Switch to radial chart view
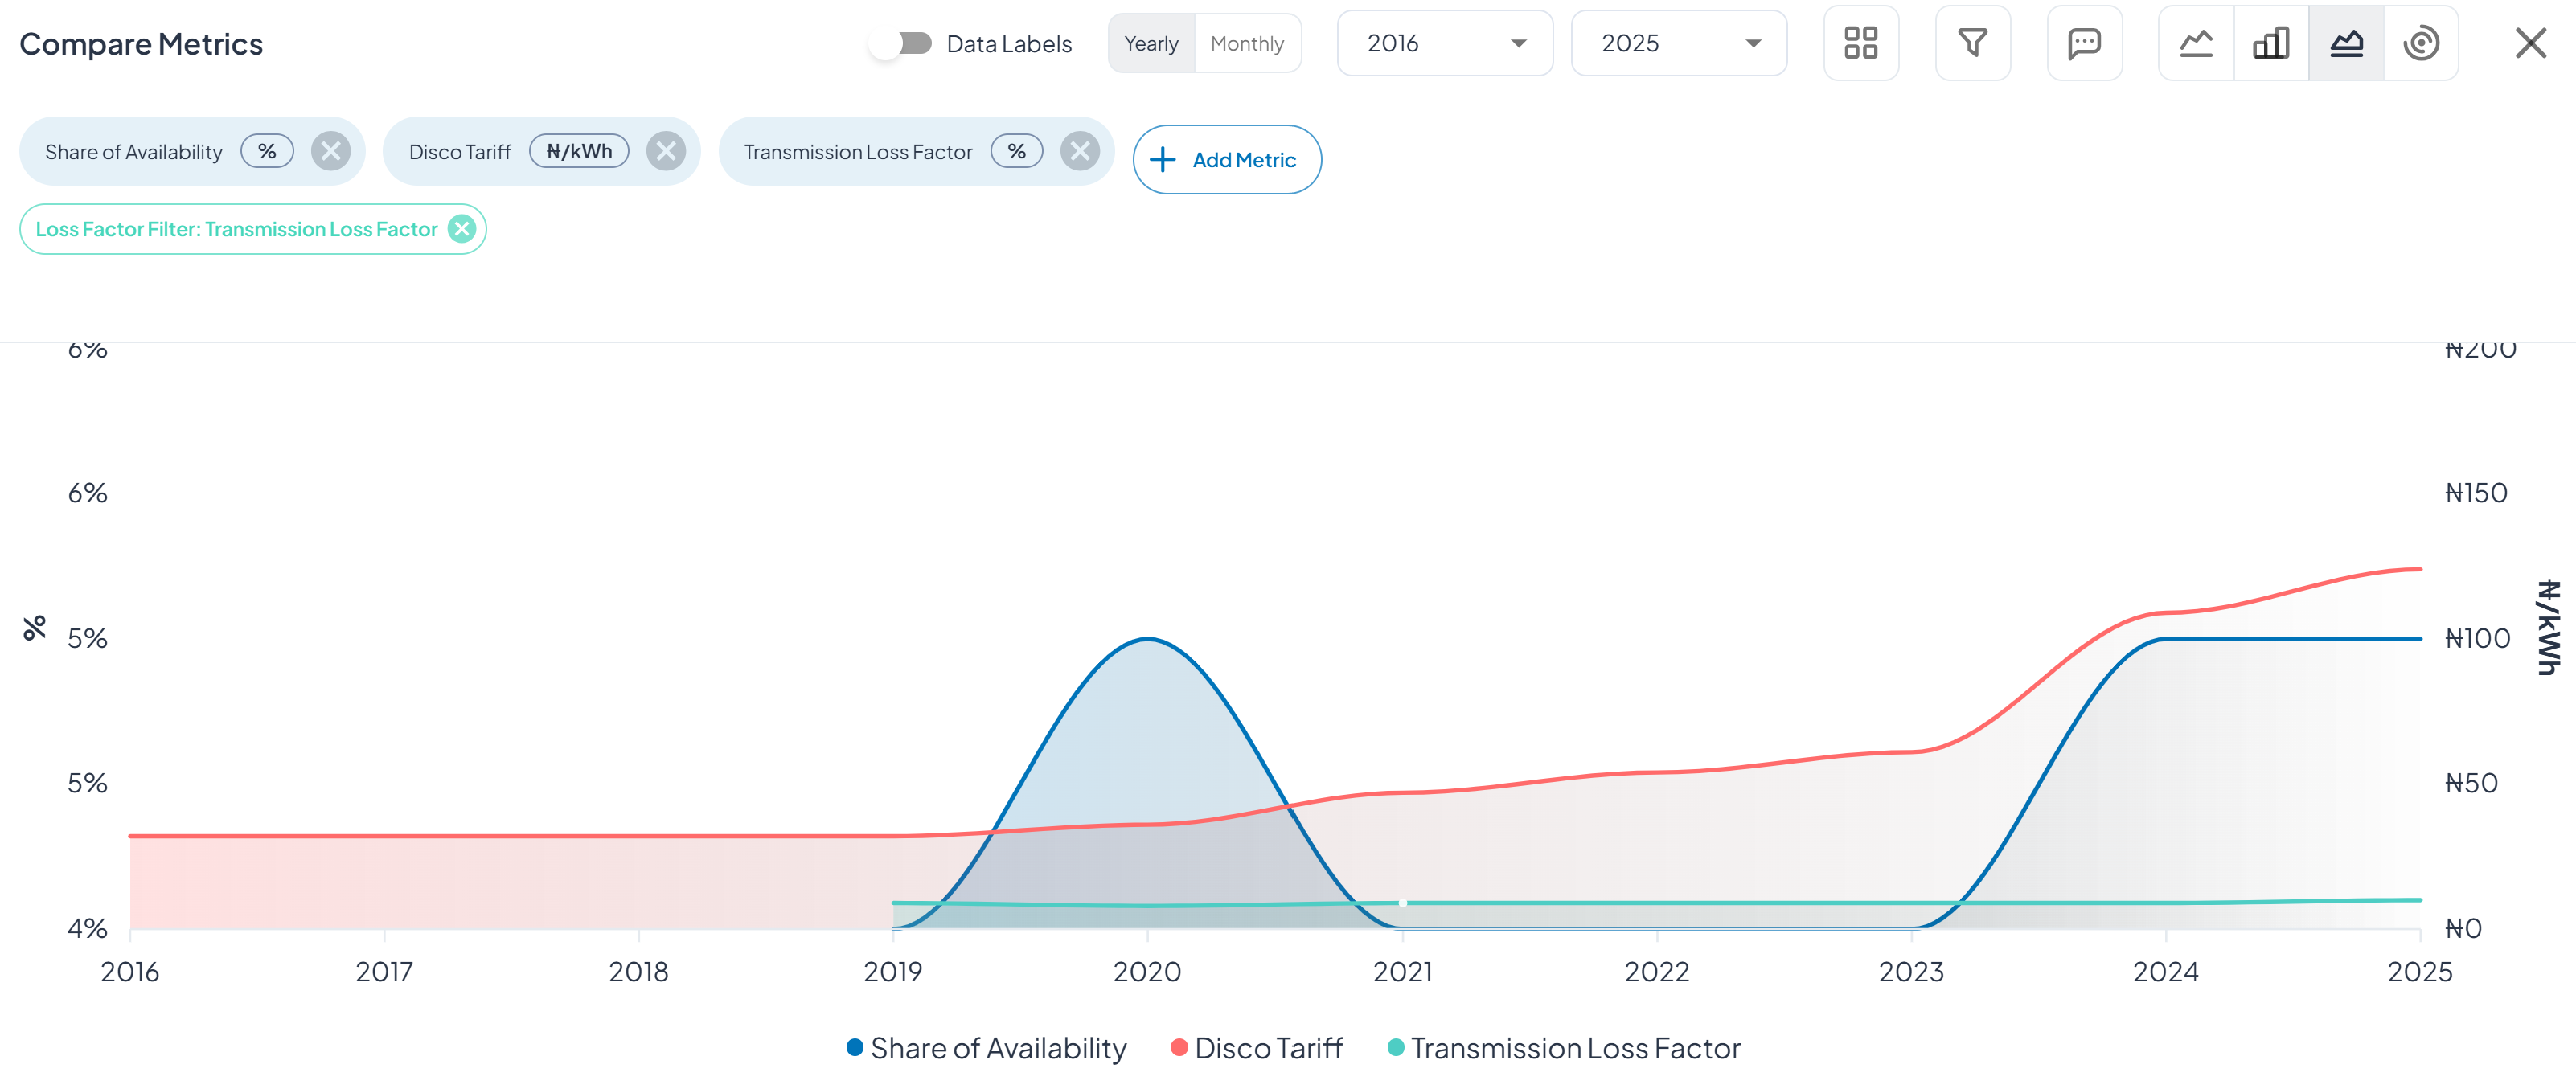Screen dimensions: 2576x1085 click(x=2422, y=43)
